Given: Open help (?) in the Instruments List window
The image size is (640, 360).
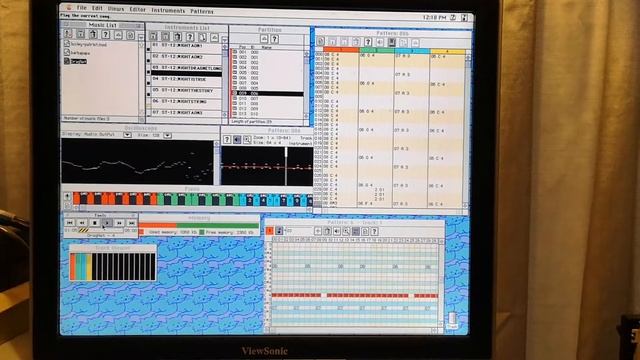Looking at the screenshot, I should coord(190,38).
